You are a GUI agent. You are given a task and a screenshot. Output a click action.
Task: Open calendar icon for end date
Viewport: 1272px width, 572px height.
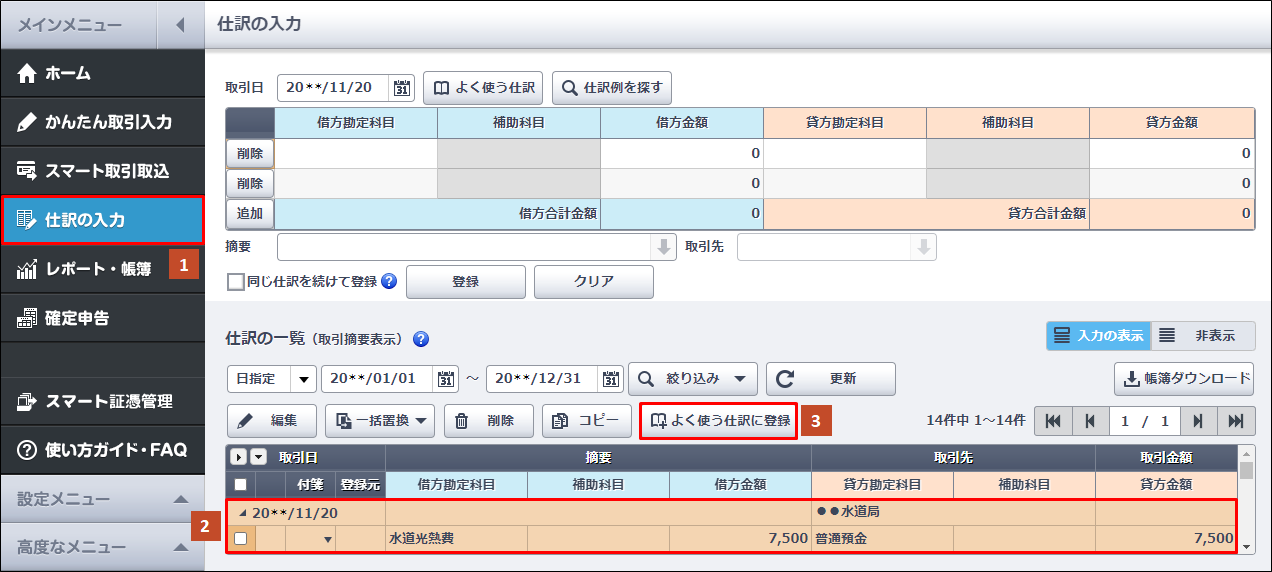point(611,379)
